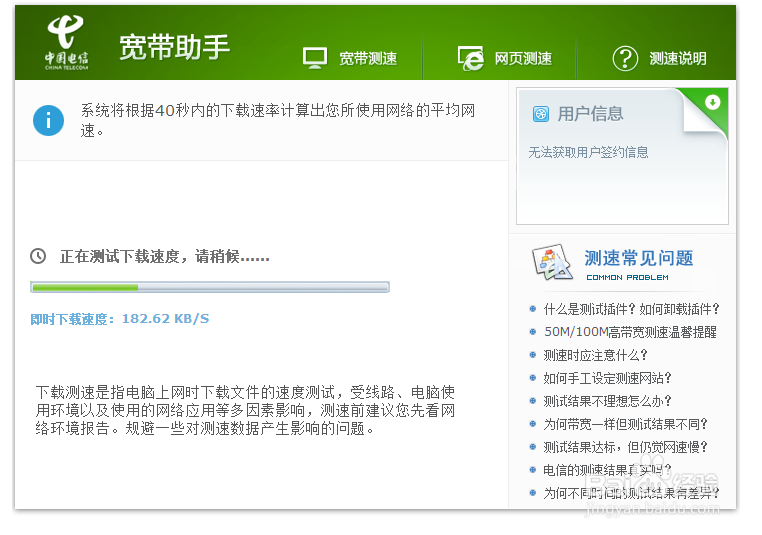Click the monitor icon for 宽带测速
This screenshot has height=535, width=762.
[315, 58]
